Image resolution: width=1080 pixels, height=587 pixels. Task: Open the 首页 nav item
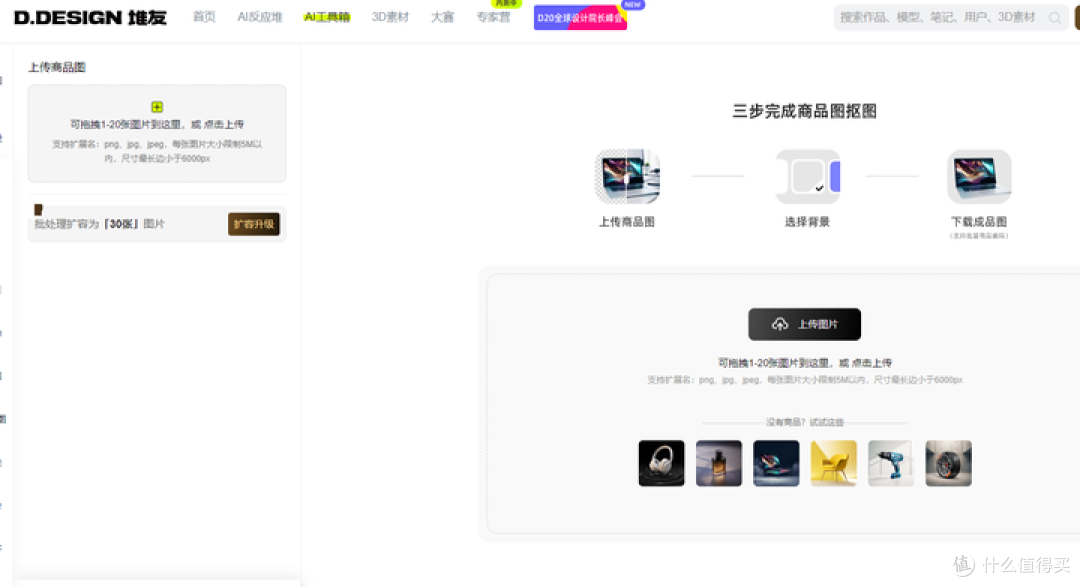click(x=204, y=17)
